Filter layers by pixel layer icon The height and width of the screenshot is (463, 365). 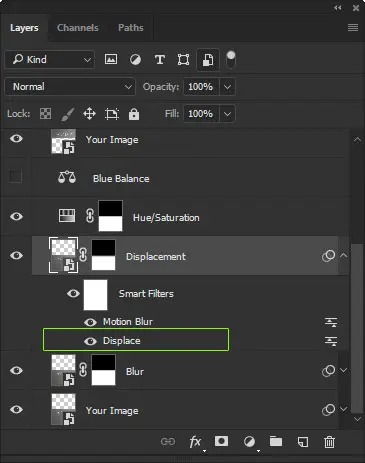[111, 60]
